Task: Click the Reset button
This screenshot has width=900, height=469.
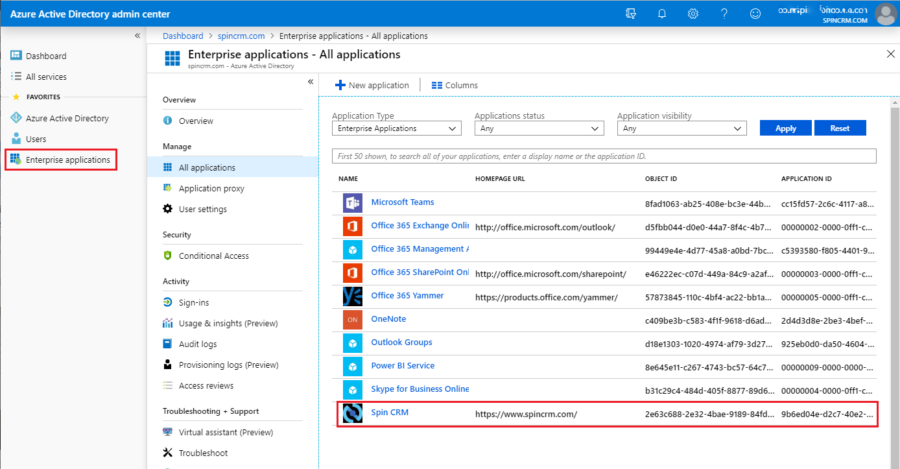Action: (x=840, y=128)
